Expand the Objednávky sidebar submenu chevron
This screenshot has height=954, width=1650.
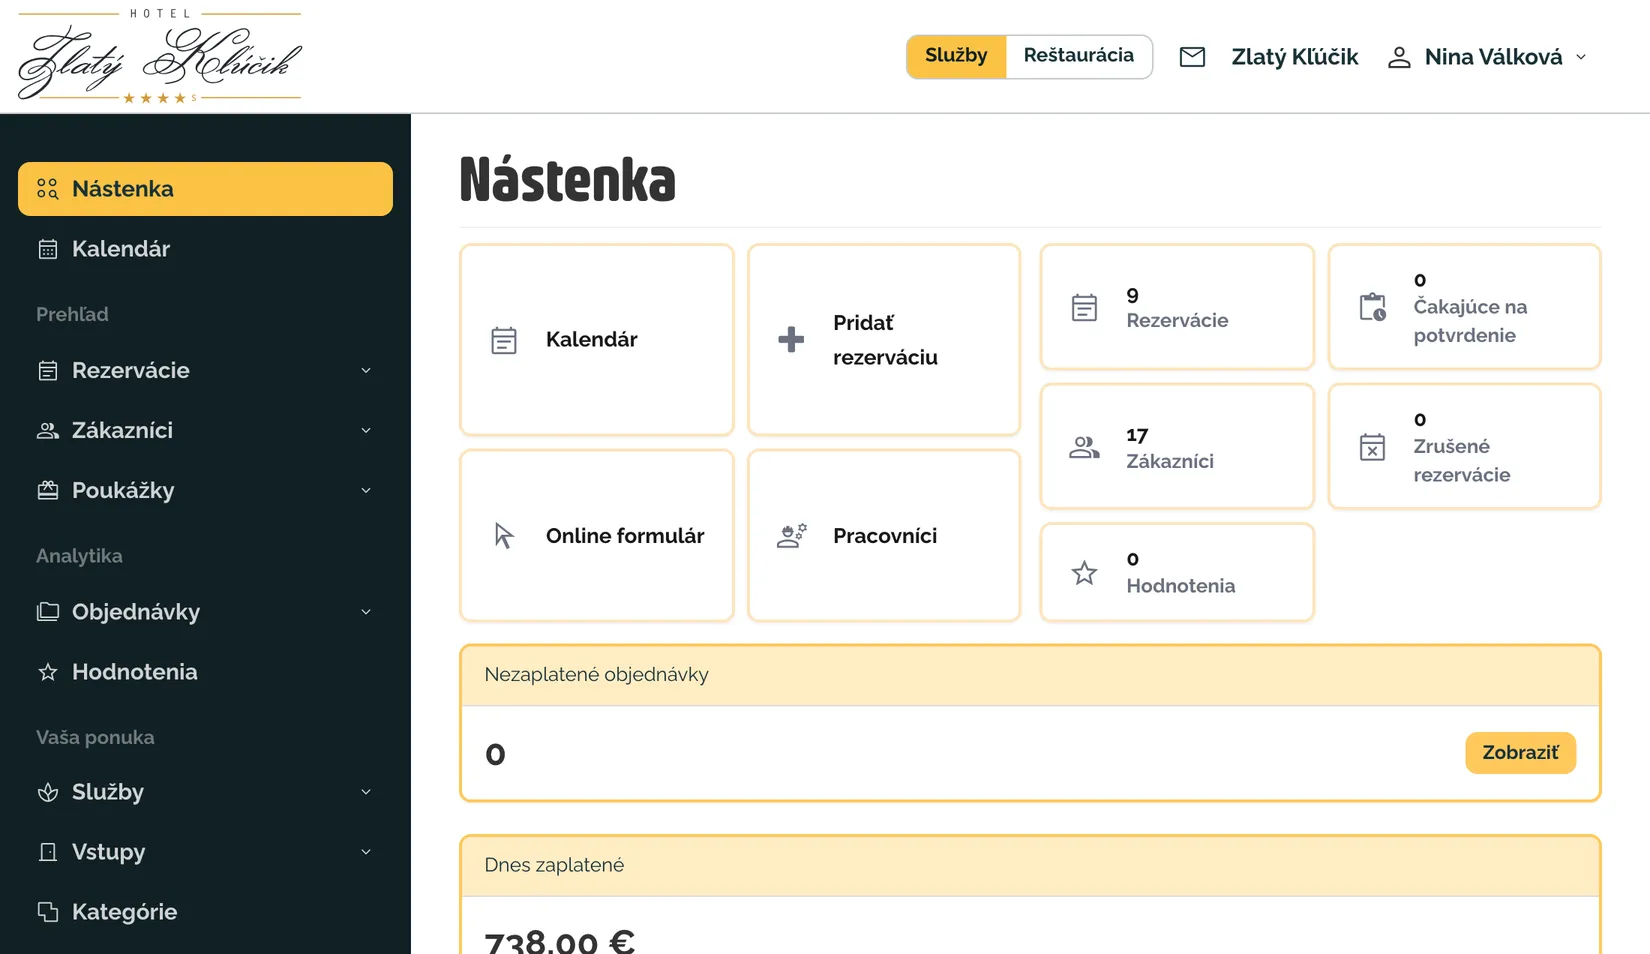pos(366,612)
